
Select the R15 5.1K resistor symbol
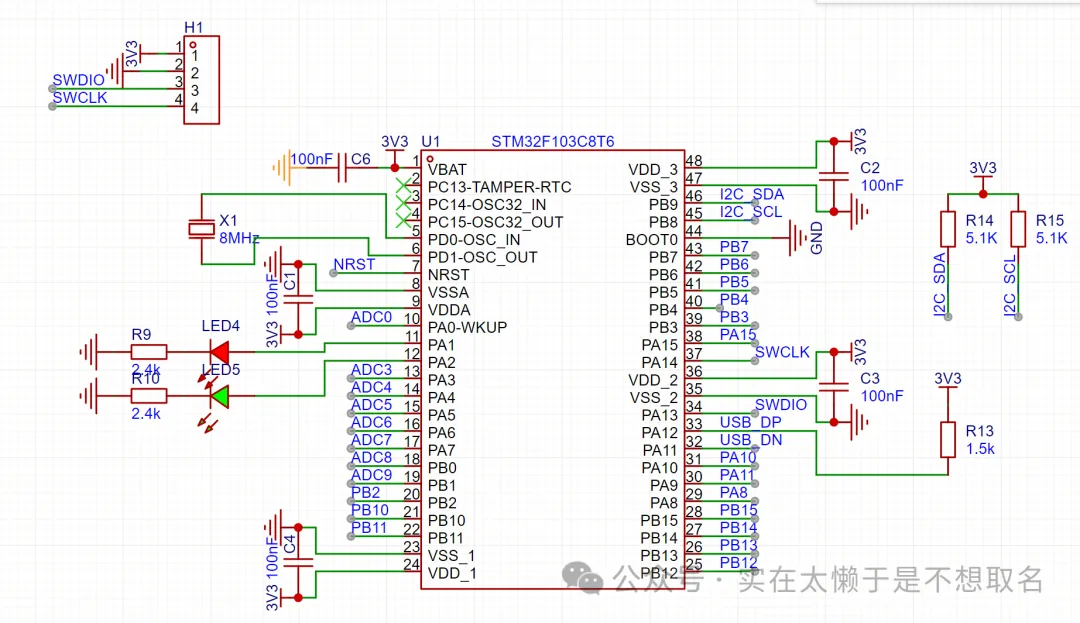(x=1018, y=229)
